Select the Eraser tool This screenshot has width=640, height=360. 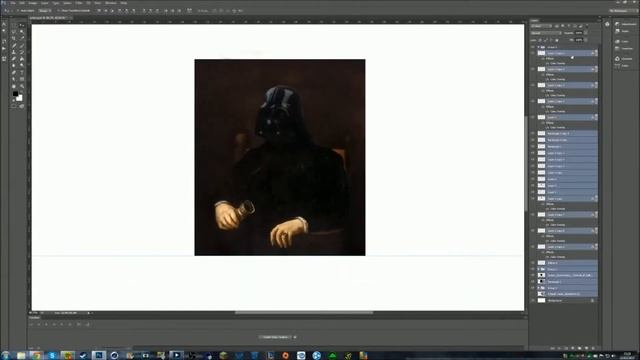(13, 59)
